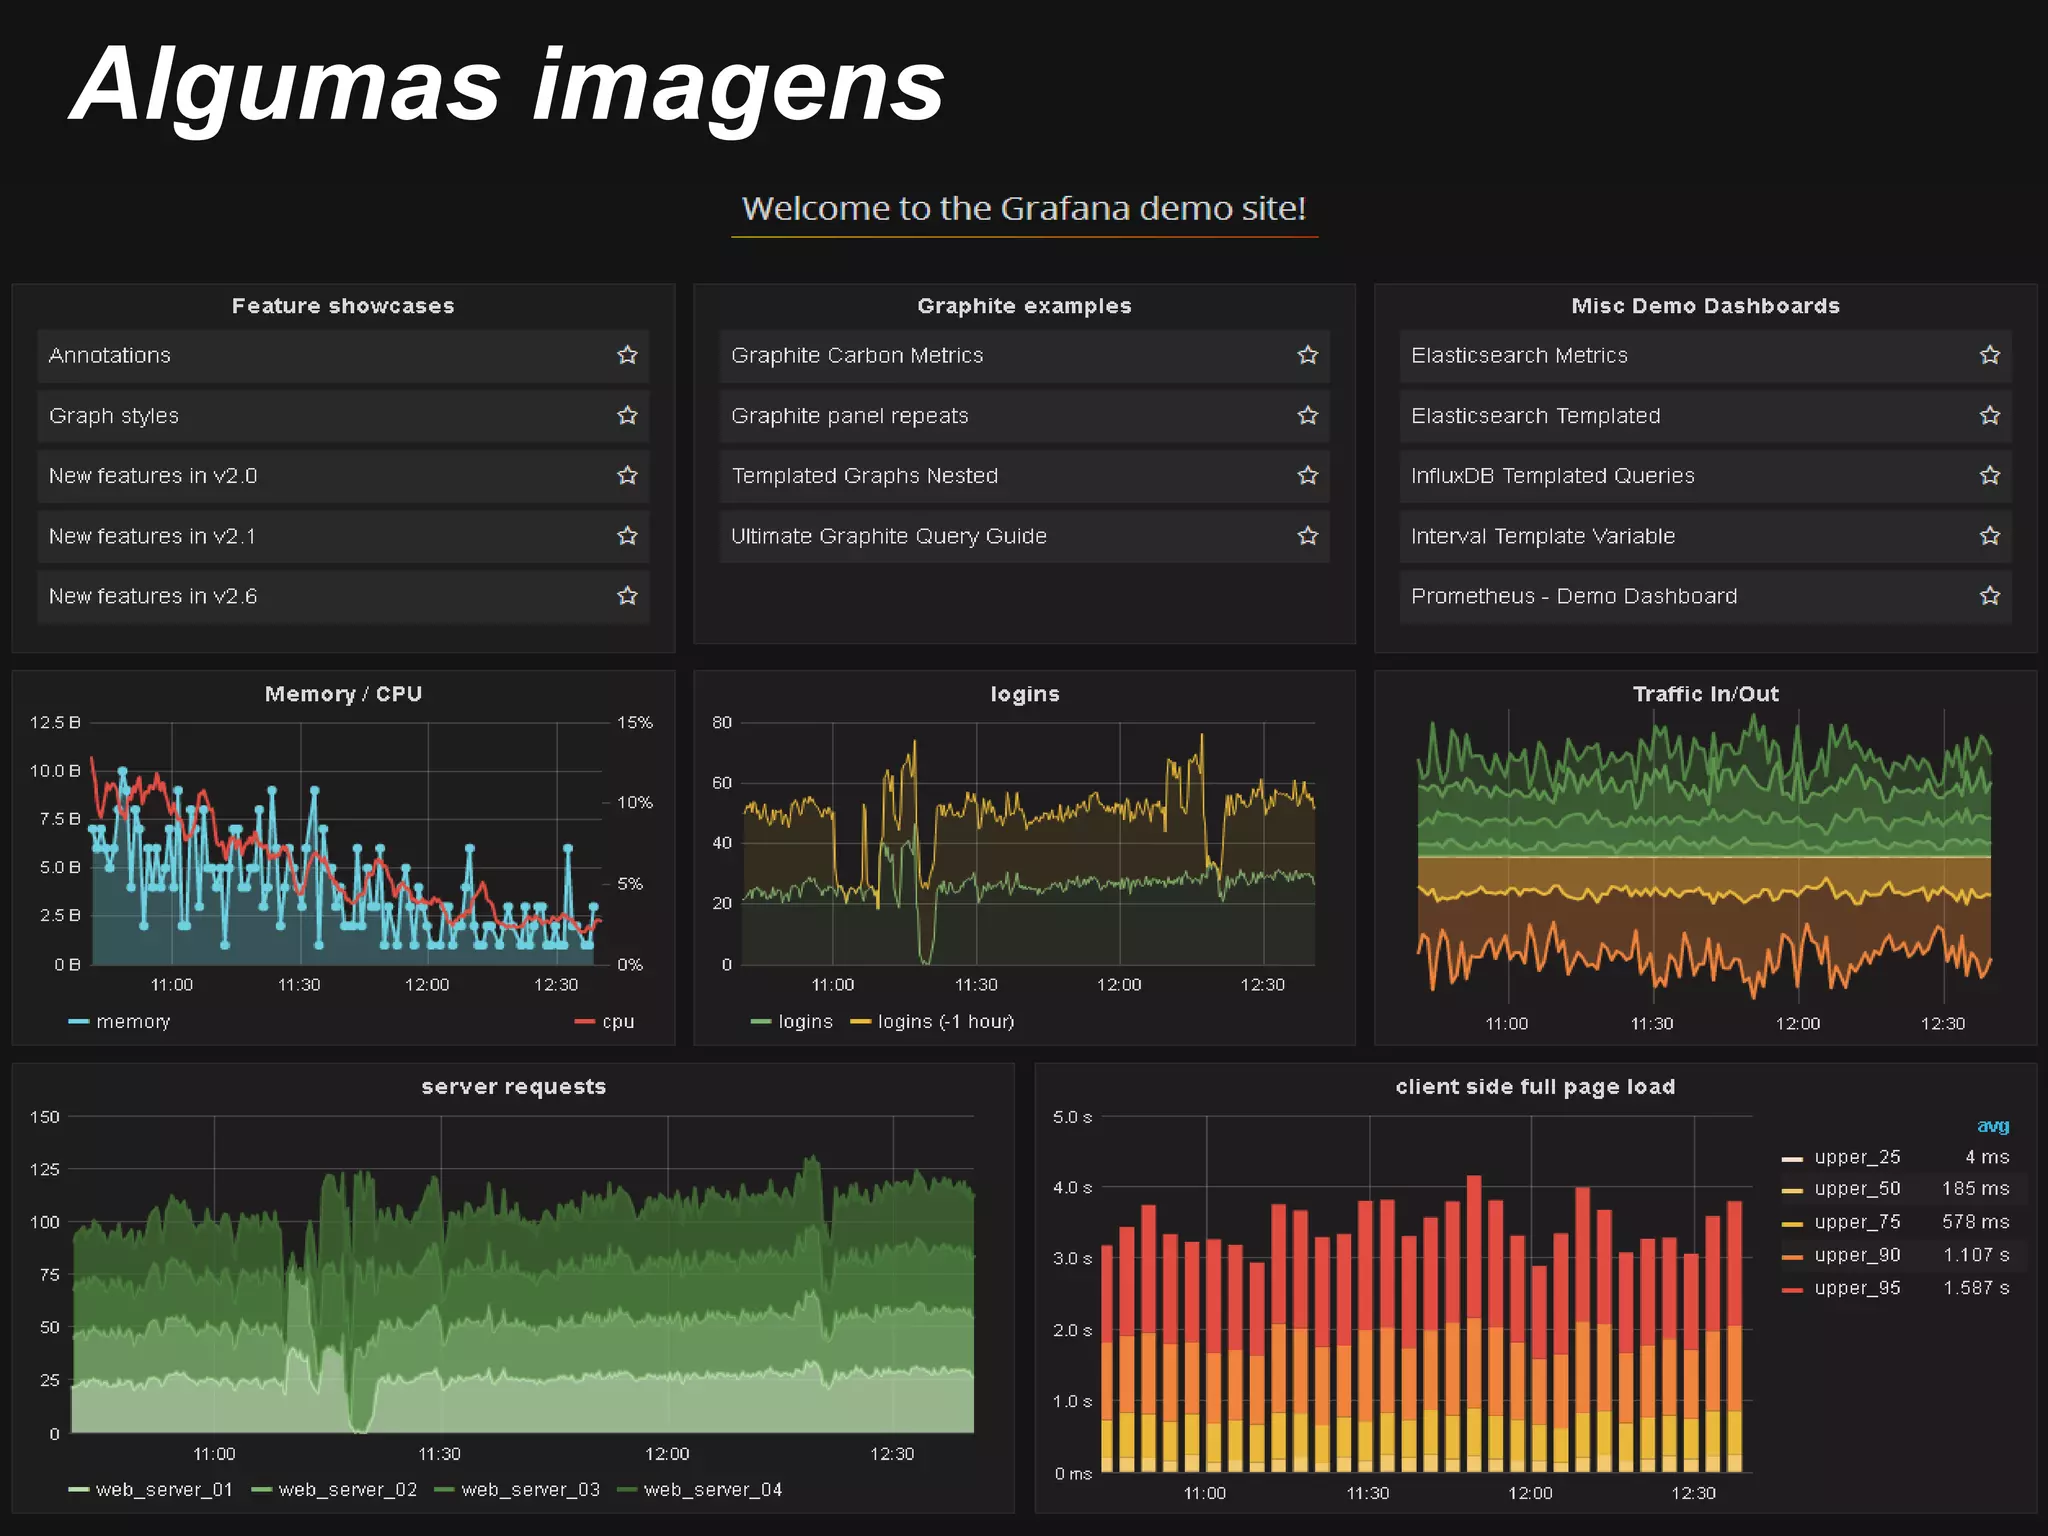Favorite New features in v2.6
The width and height of the screenshot is (2048, 1536).
pyautogui.click(x=627, y=596)
